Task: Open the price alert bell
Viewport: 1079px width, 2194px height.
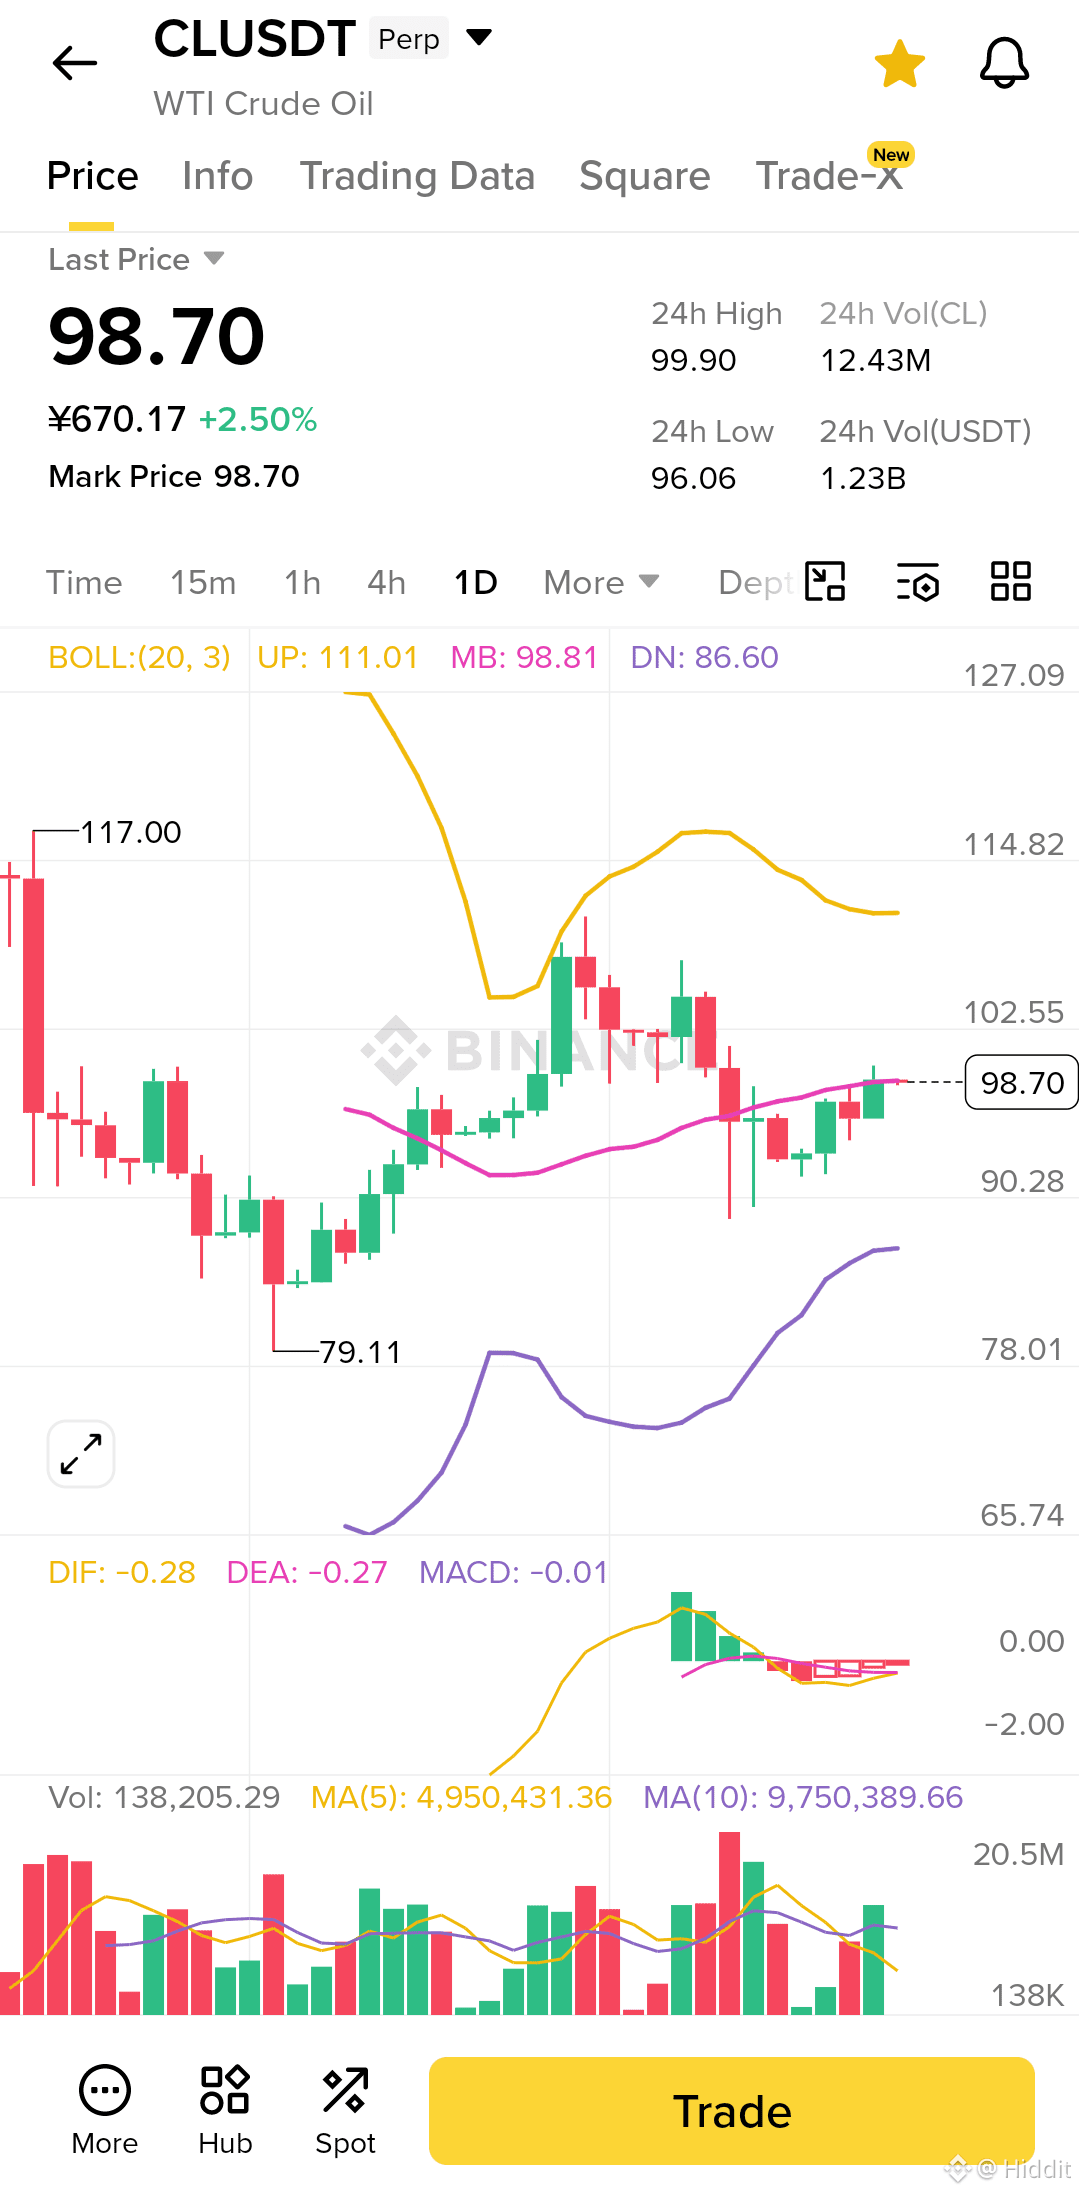Action: pyautogui.click(x=1004, y=63)
